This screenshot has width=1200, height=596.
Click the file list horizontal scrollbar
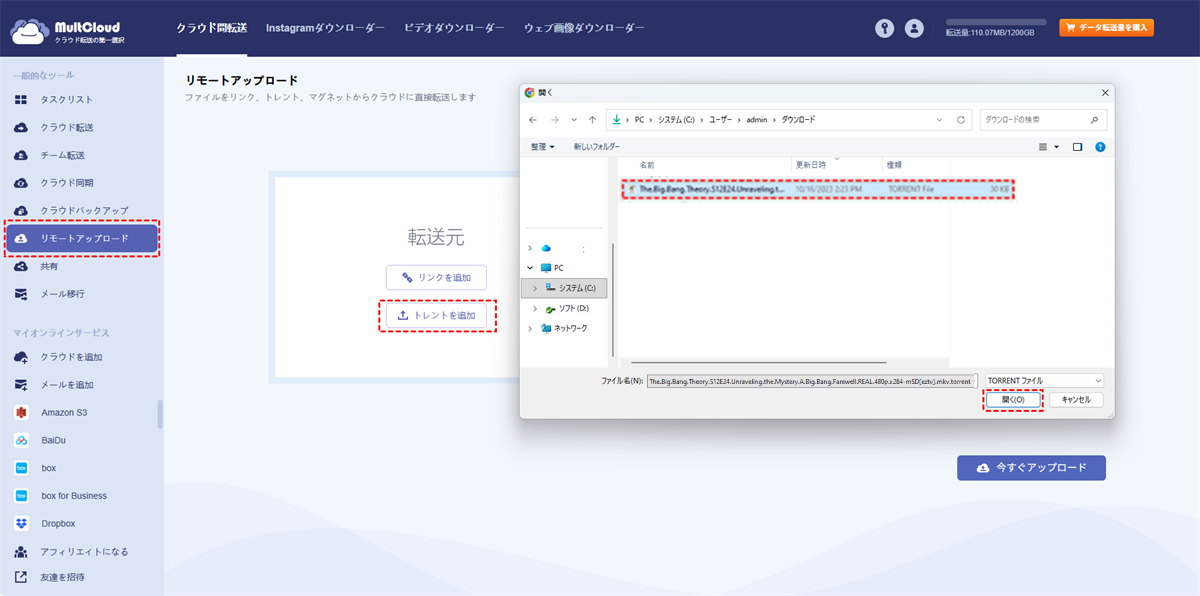click(x=759, y=362)
